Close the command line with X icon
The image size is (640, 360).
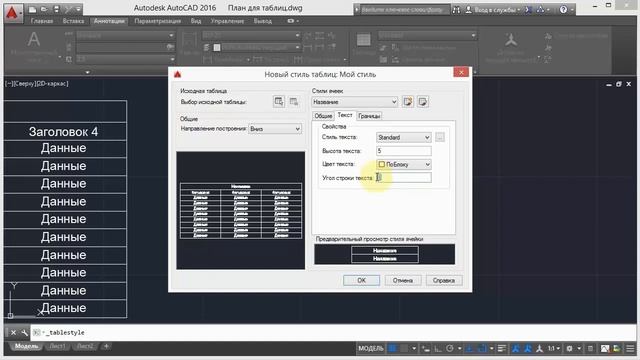tap(13, 333)
